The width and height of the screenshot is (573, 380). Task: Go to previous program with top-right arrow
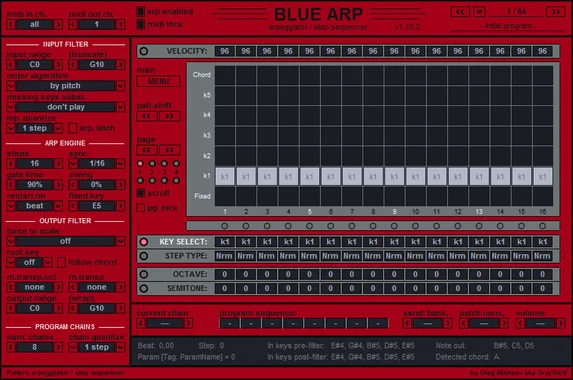(x=460, y=12)
